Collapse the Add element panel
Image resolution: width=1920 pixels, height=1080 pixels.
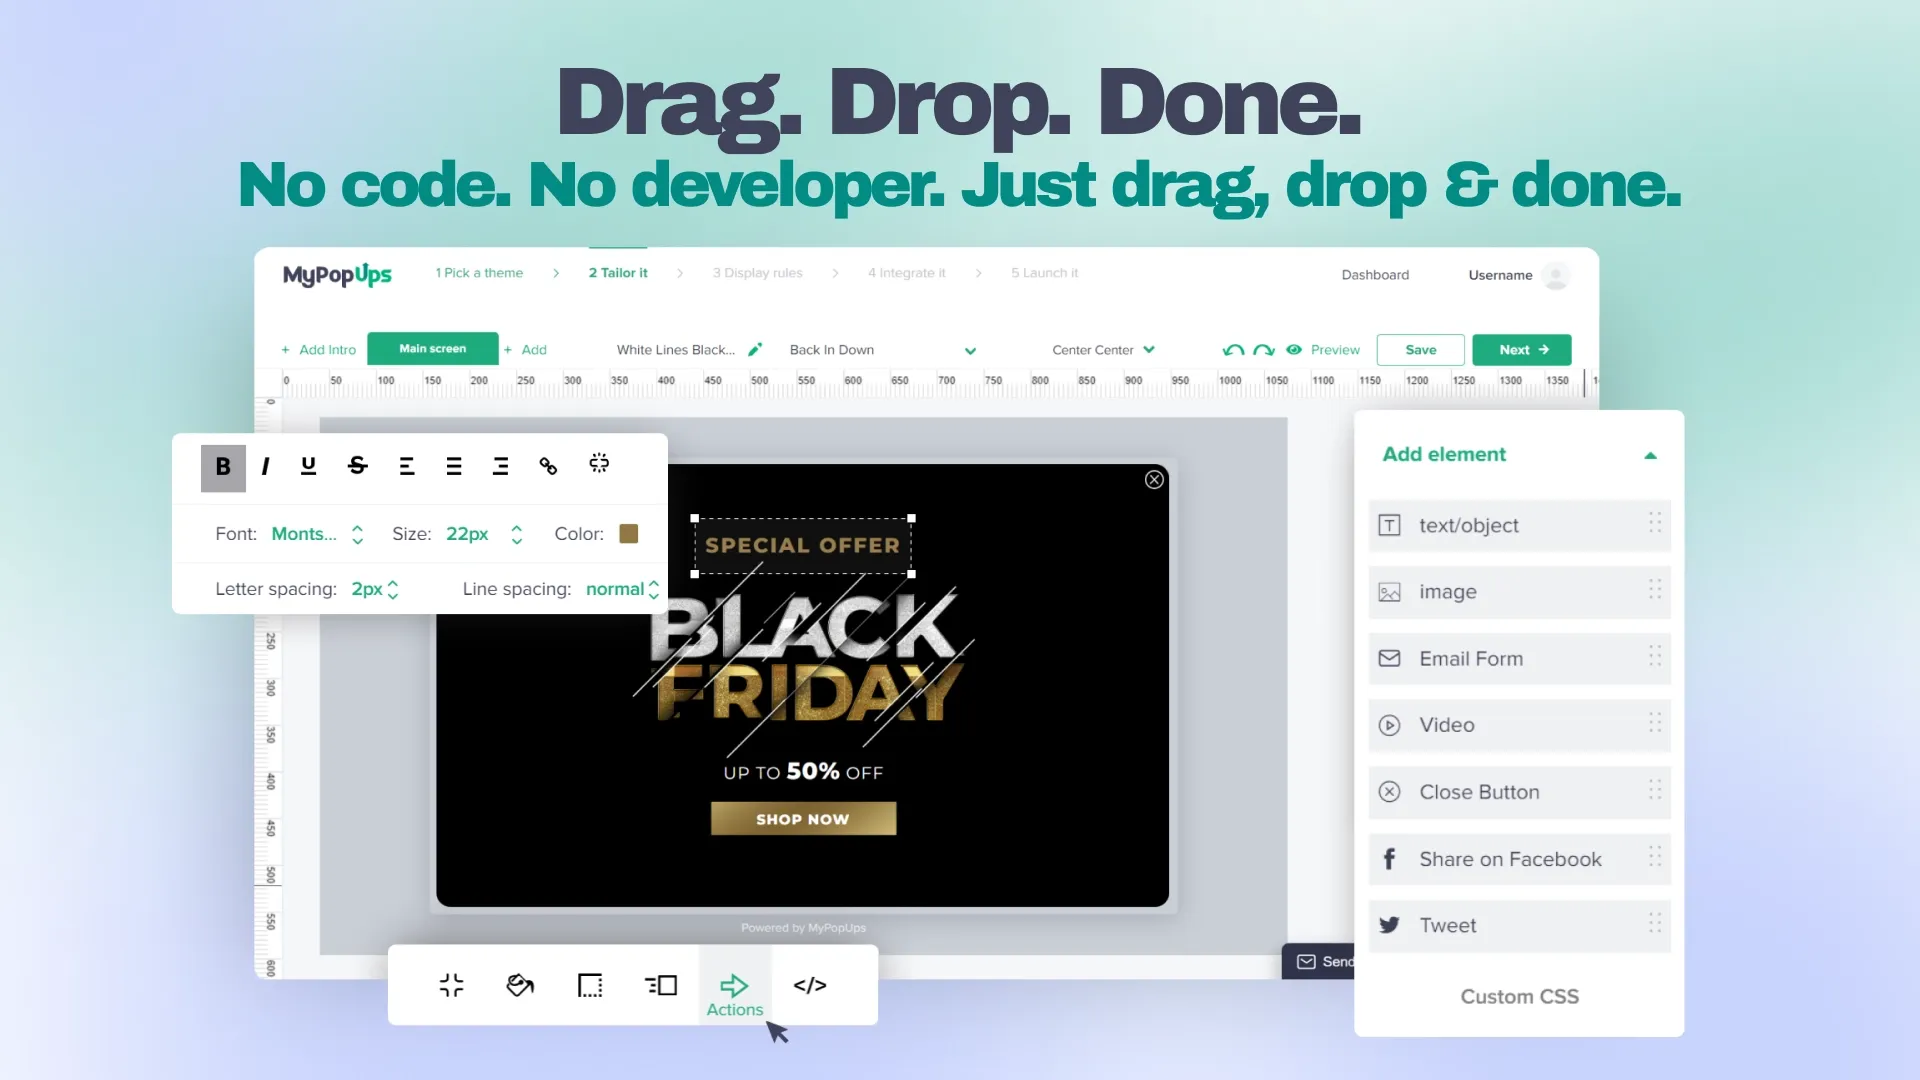coord(1650,456)
